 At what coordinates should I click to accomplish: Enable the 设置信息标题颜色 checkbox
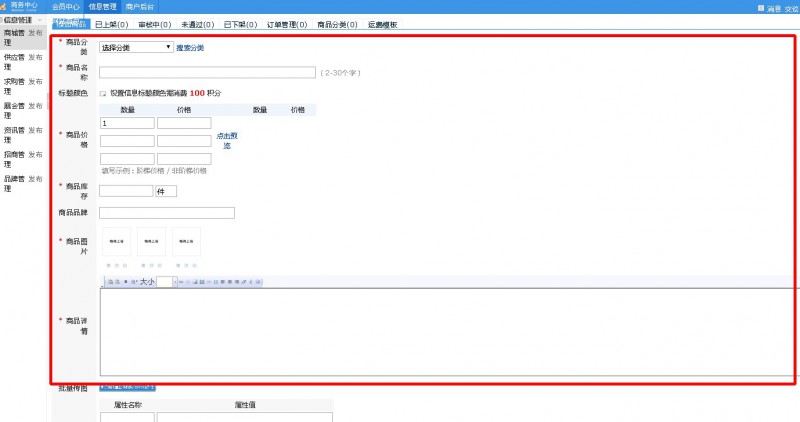(103, 93)
